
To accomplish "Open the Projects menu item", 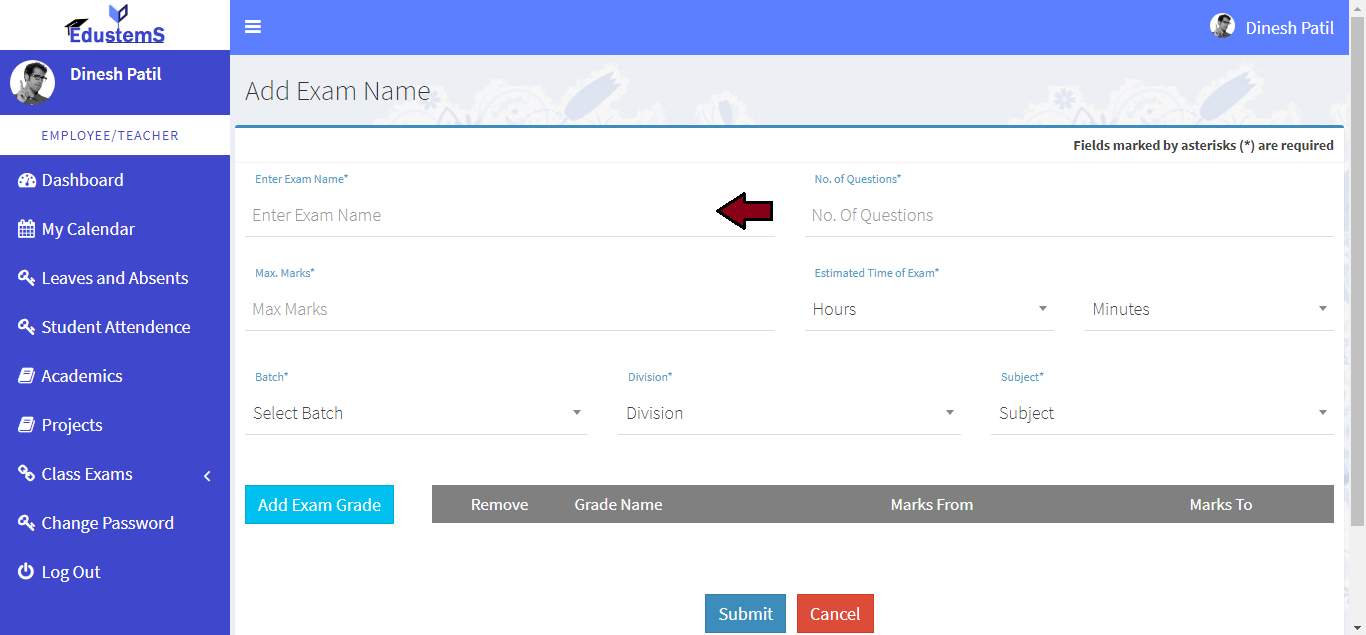I will (71, 425).
